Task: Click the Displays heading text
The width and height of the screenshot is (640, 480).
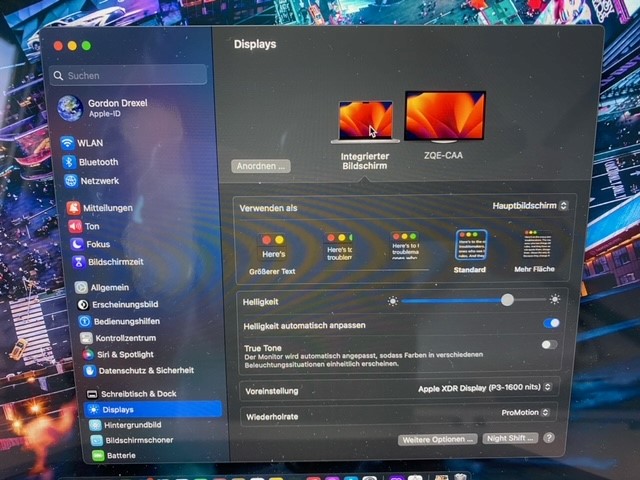Action: (255, 44)
